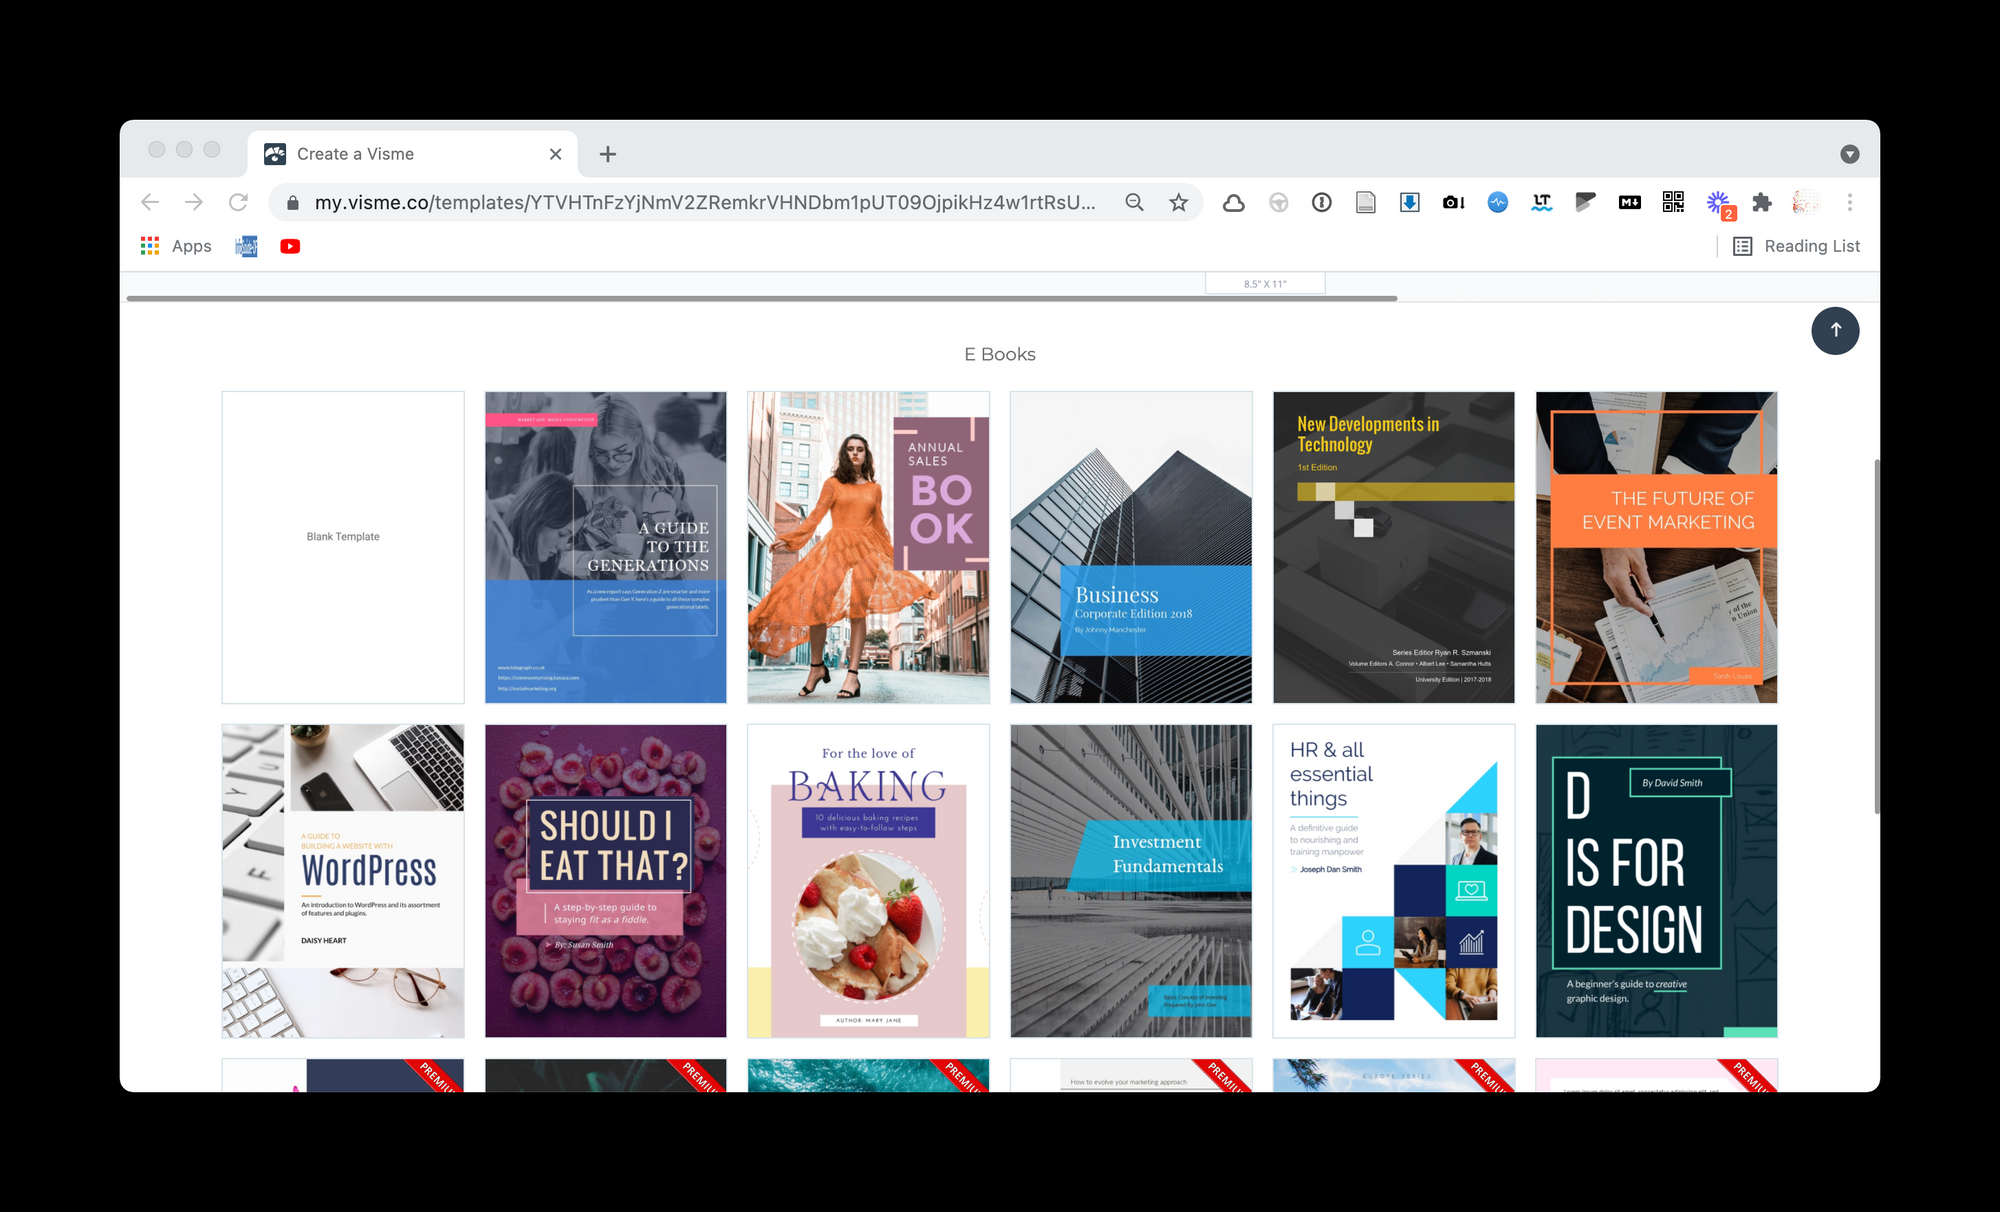Open the D is for Design template

(x=1657, y=881)
